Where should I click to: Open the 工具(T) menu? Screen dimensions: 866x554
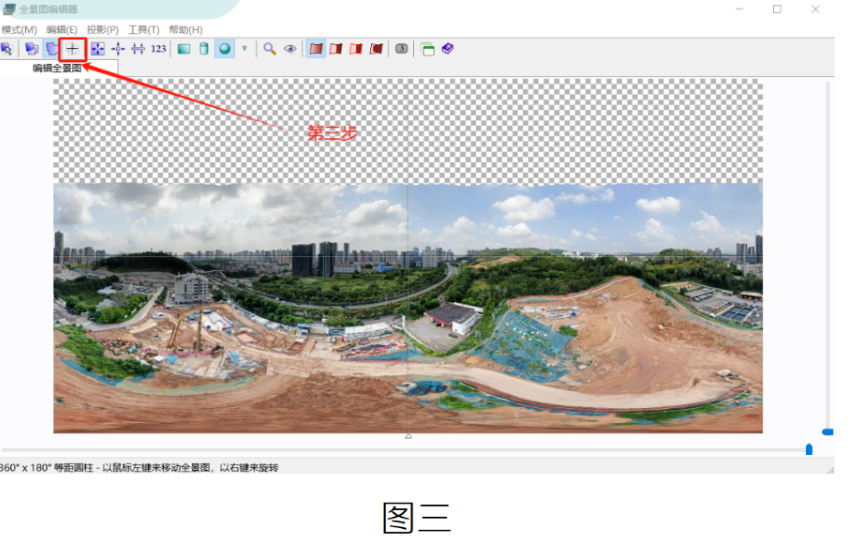pyautogui.click(x=144, y=30)
